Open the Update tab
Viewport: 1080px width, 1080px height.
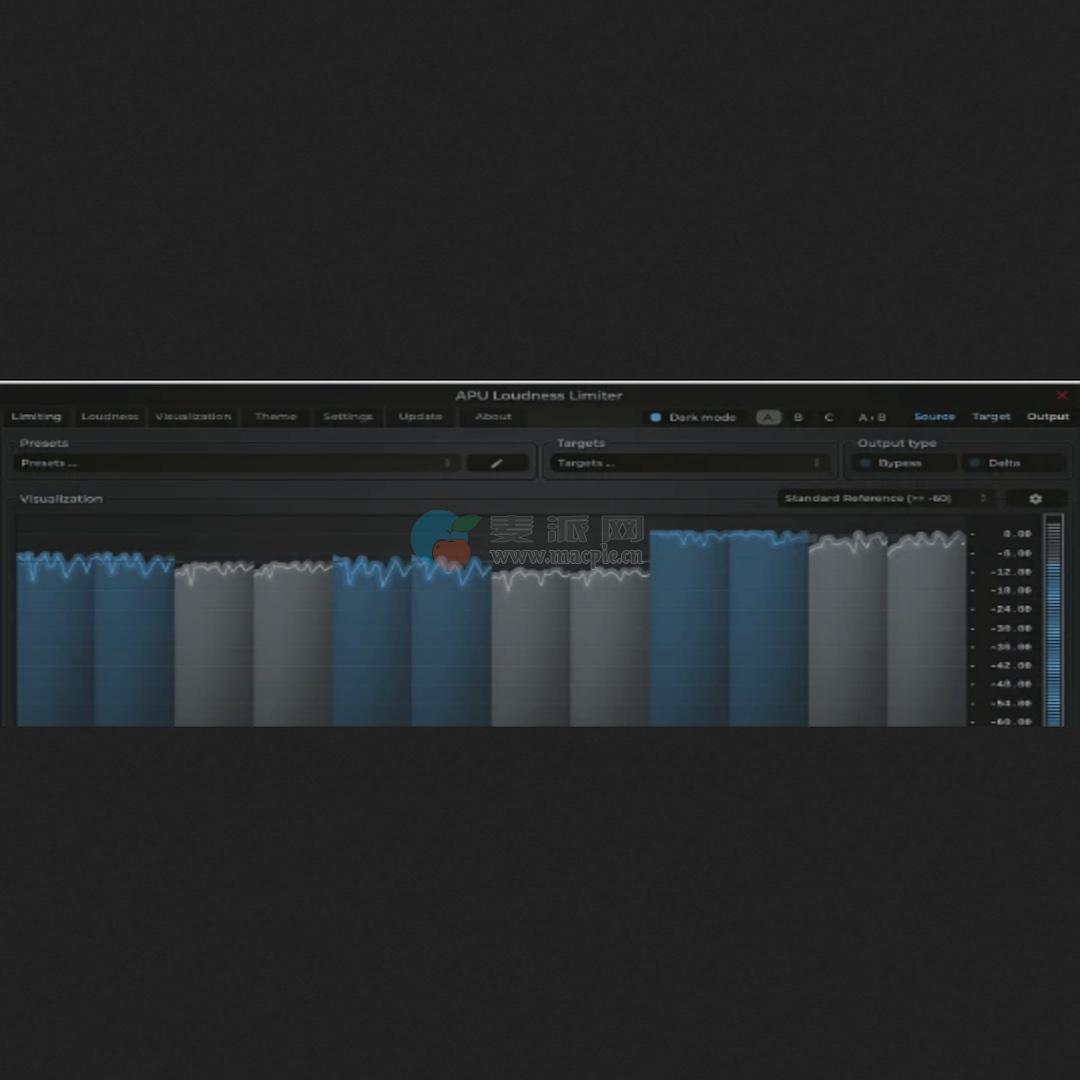pyautogui.click(x=419, y=416)
